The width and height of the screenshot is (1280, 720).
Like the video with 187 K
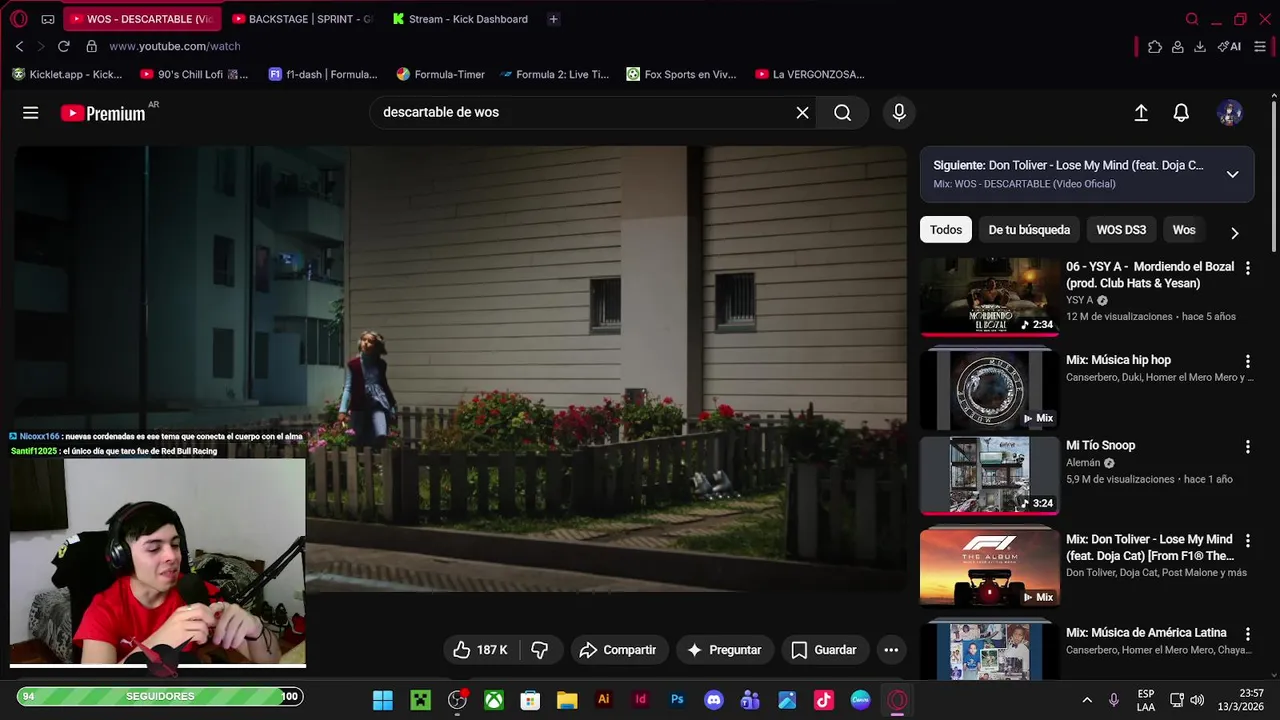(x=480, y=650)
